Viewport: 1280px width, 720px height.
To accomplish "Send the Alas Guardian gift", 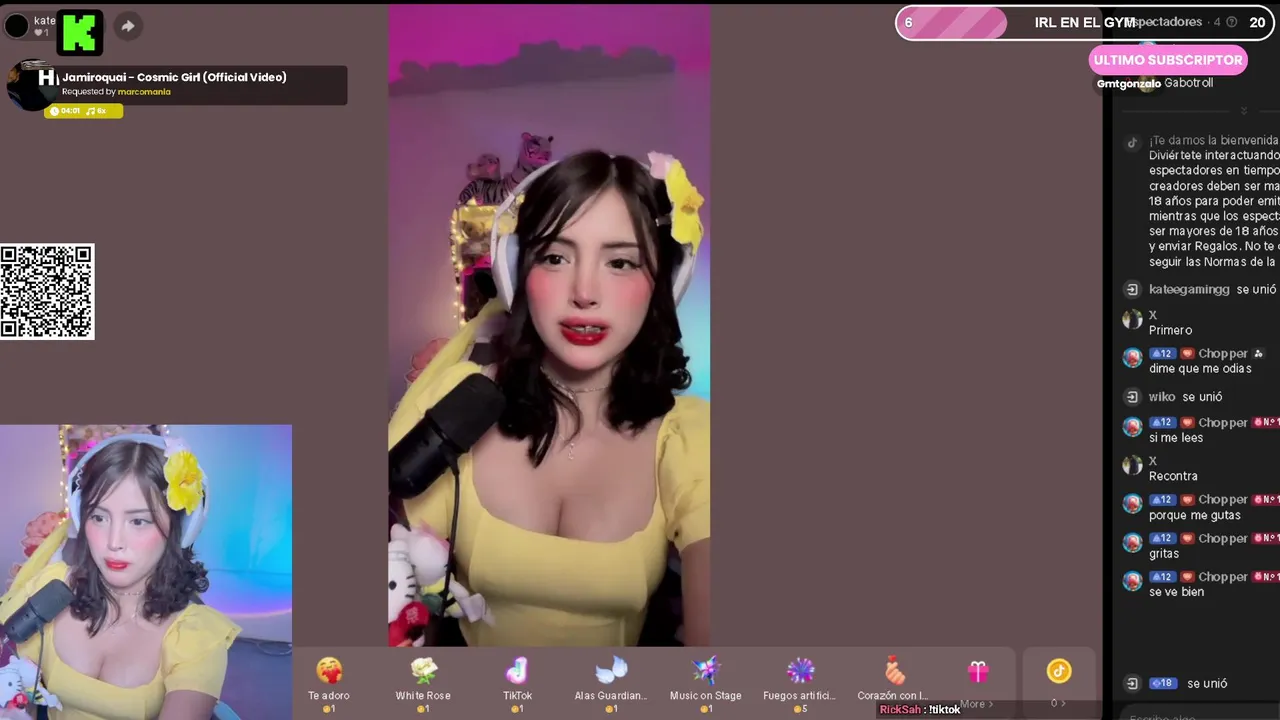I will pyautogui.click(x=611, y=684).
